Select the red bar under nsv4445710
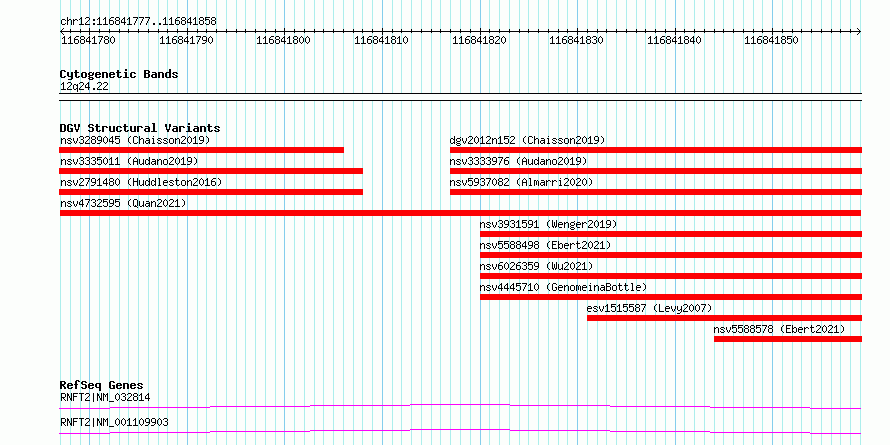Screen dimensions: 890x445 tap(671, 297)
